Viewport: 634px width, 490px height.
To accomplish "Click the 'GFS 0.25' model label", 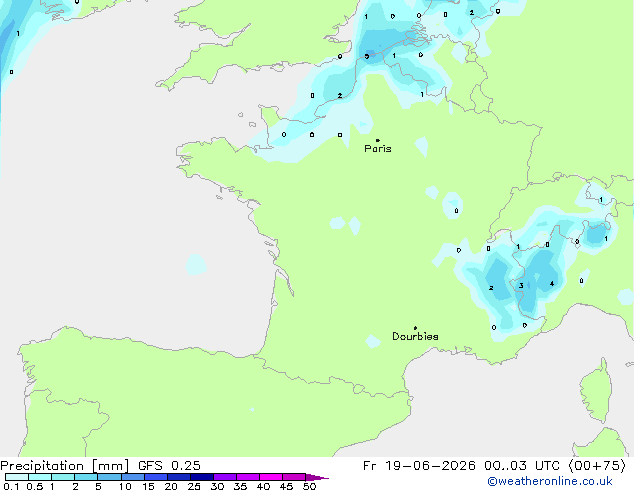I will pos(169,466).
